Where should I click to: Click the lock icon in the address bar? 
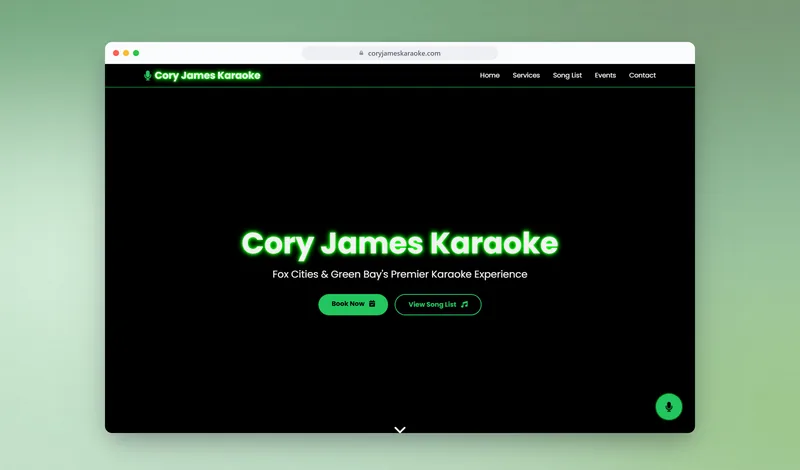pyautogui.click(x=361, y=53)
